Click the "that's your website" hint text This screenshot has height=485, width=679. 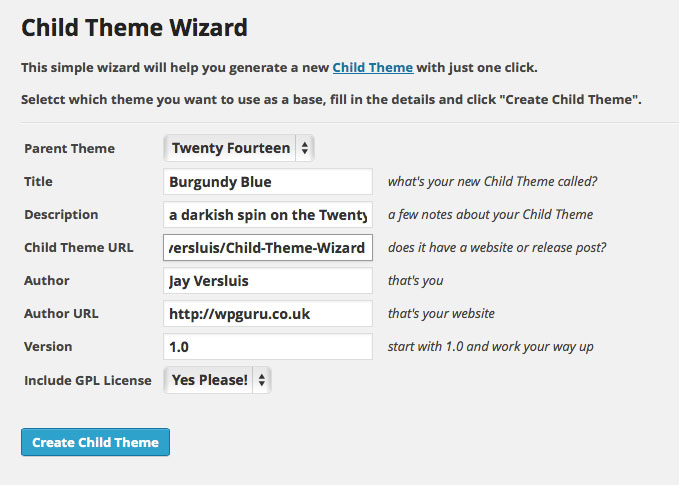click(441, 314)
